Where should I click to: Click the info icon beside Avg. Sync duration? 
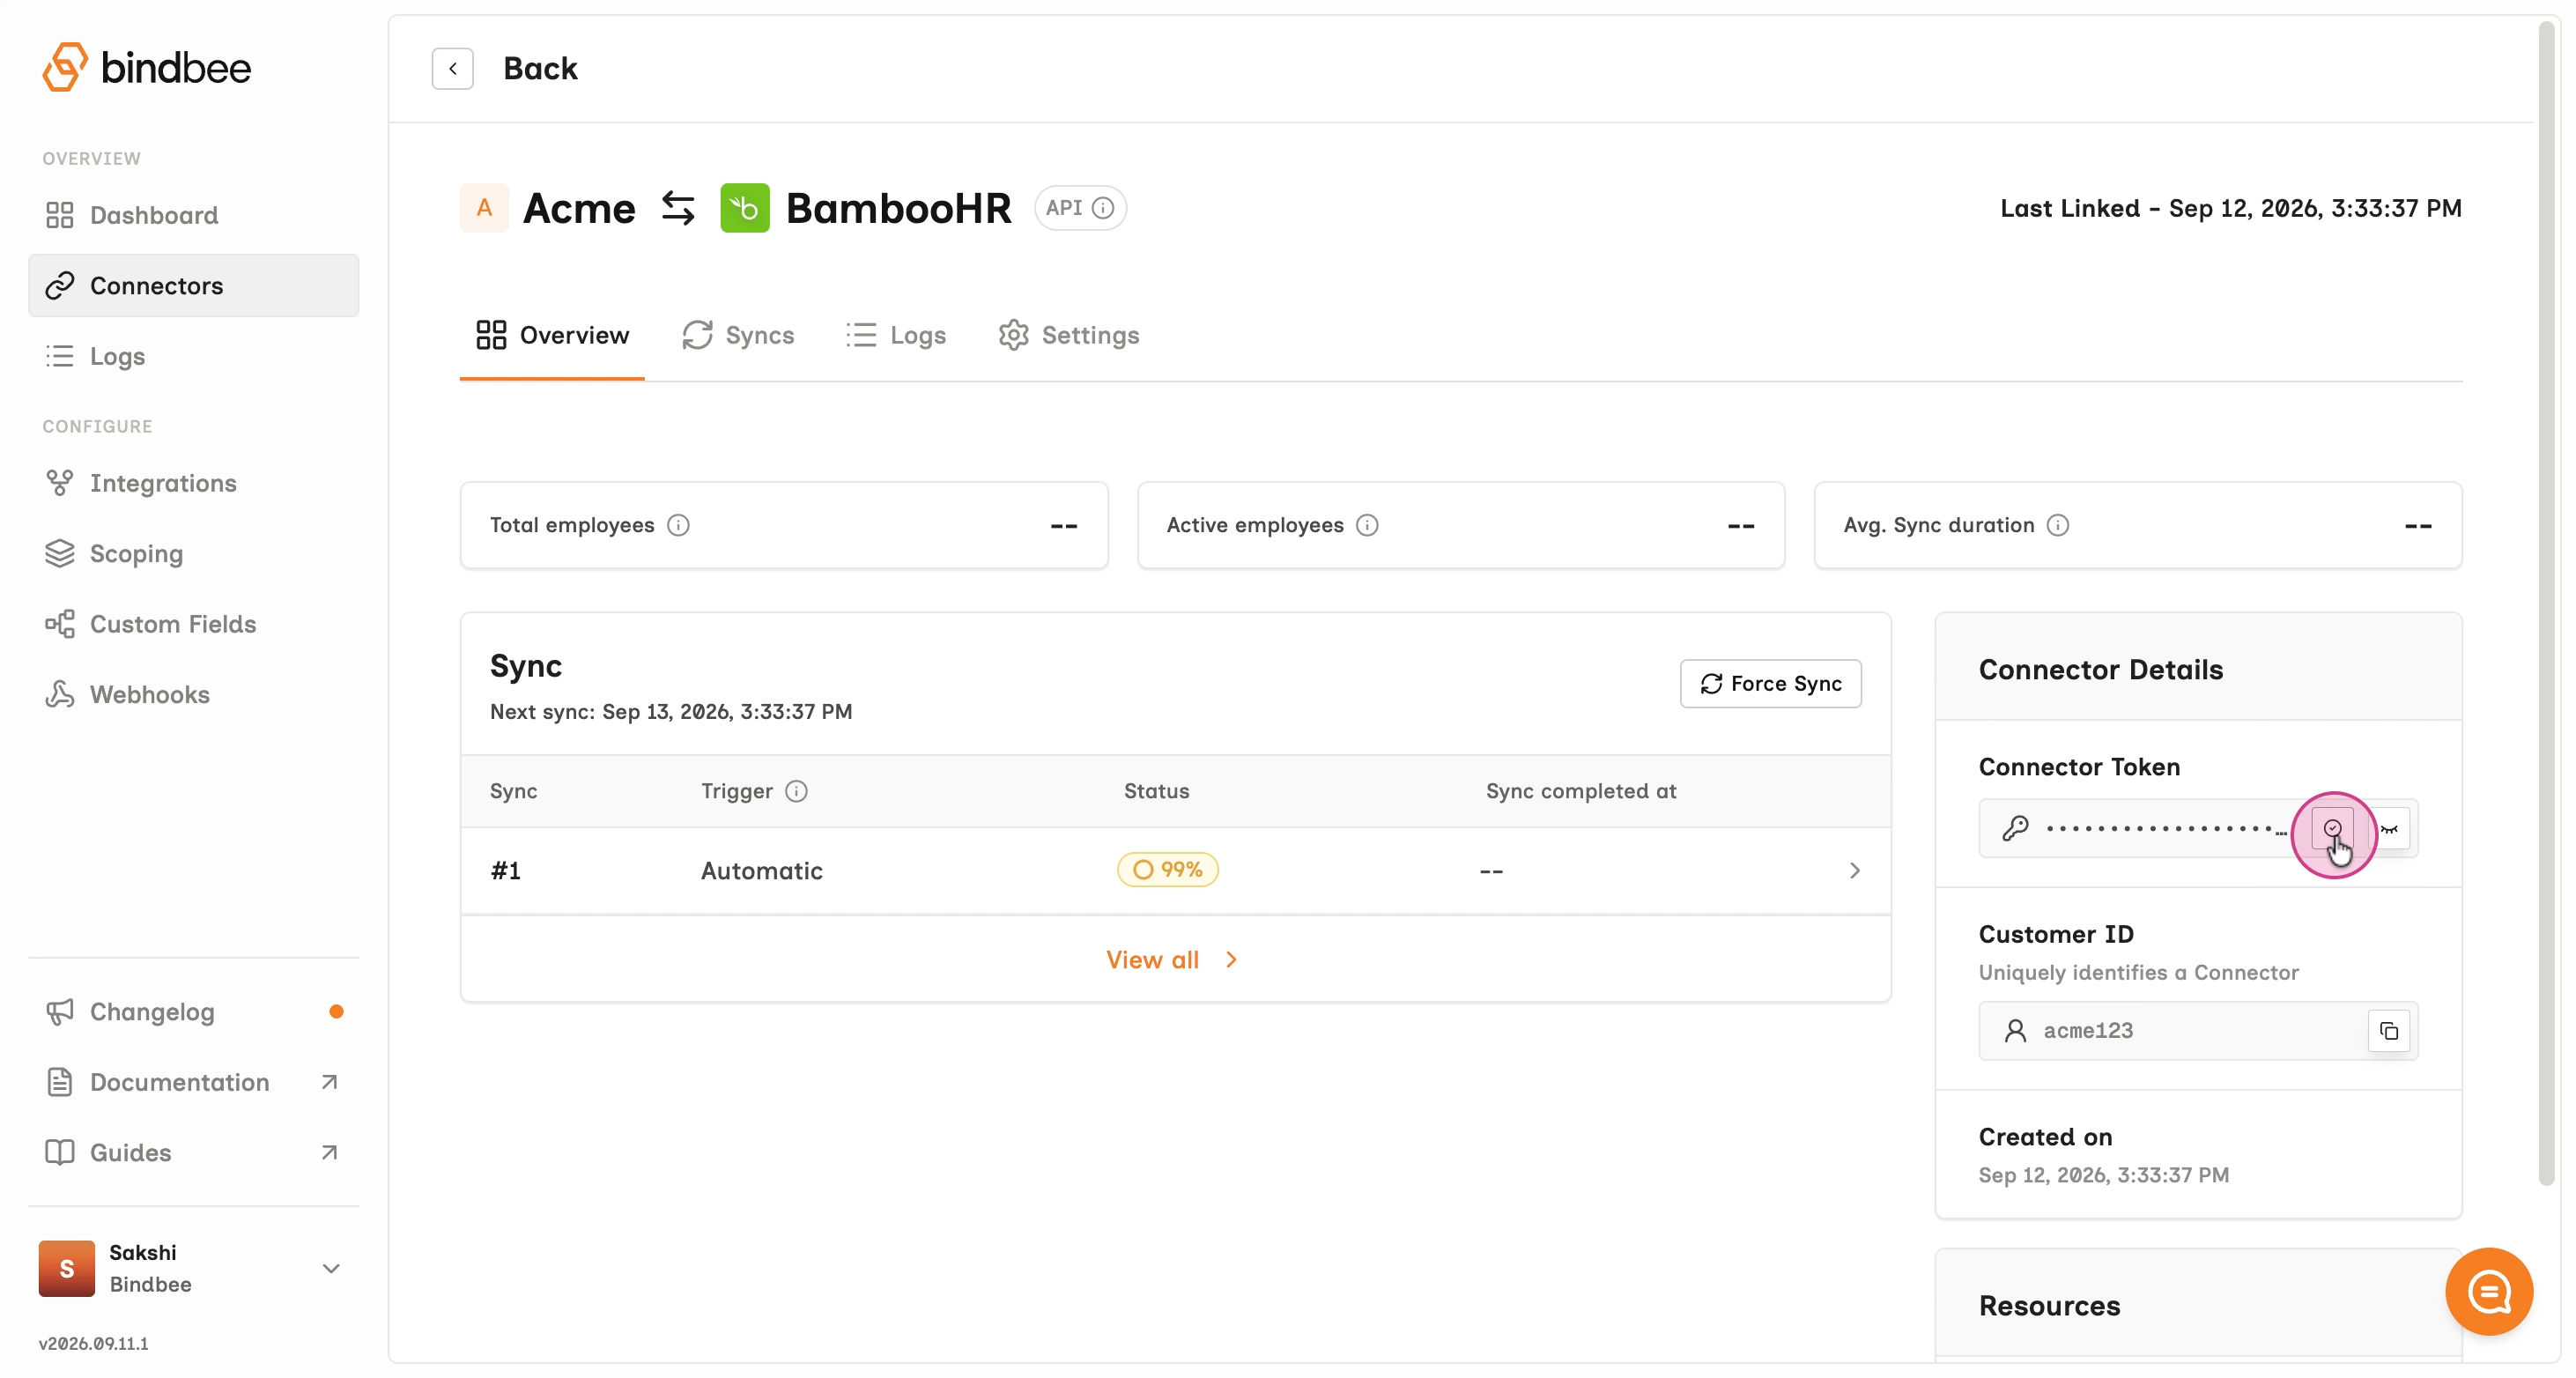(x=2058, y=525)
